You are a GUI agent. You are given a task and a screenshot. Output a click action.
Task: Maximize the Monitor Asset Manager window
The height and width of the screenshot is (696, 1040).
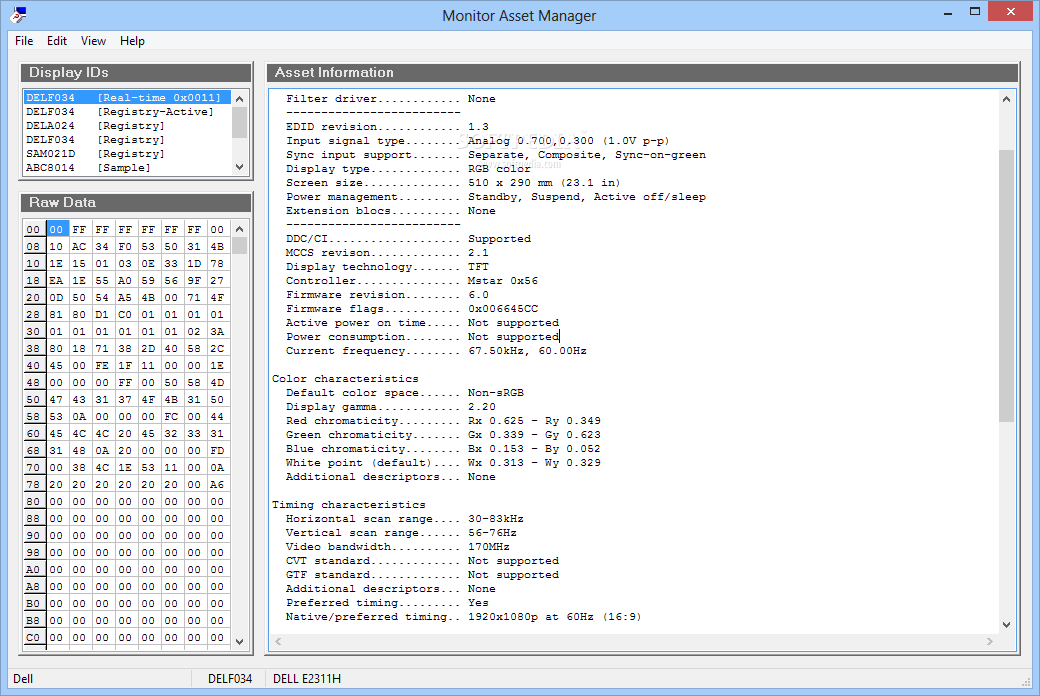[x=974, y=12]
